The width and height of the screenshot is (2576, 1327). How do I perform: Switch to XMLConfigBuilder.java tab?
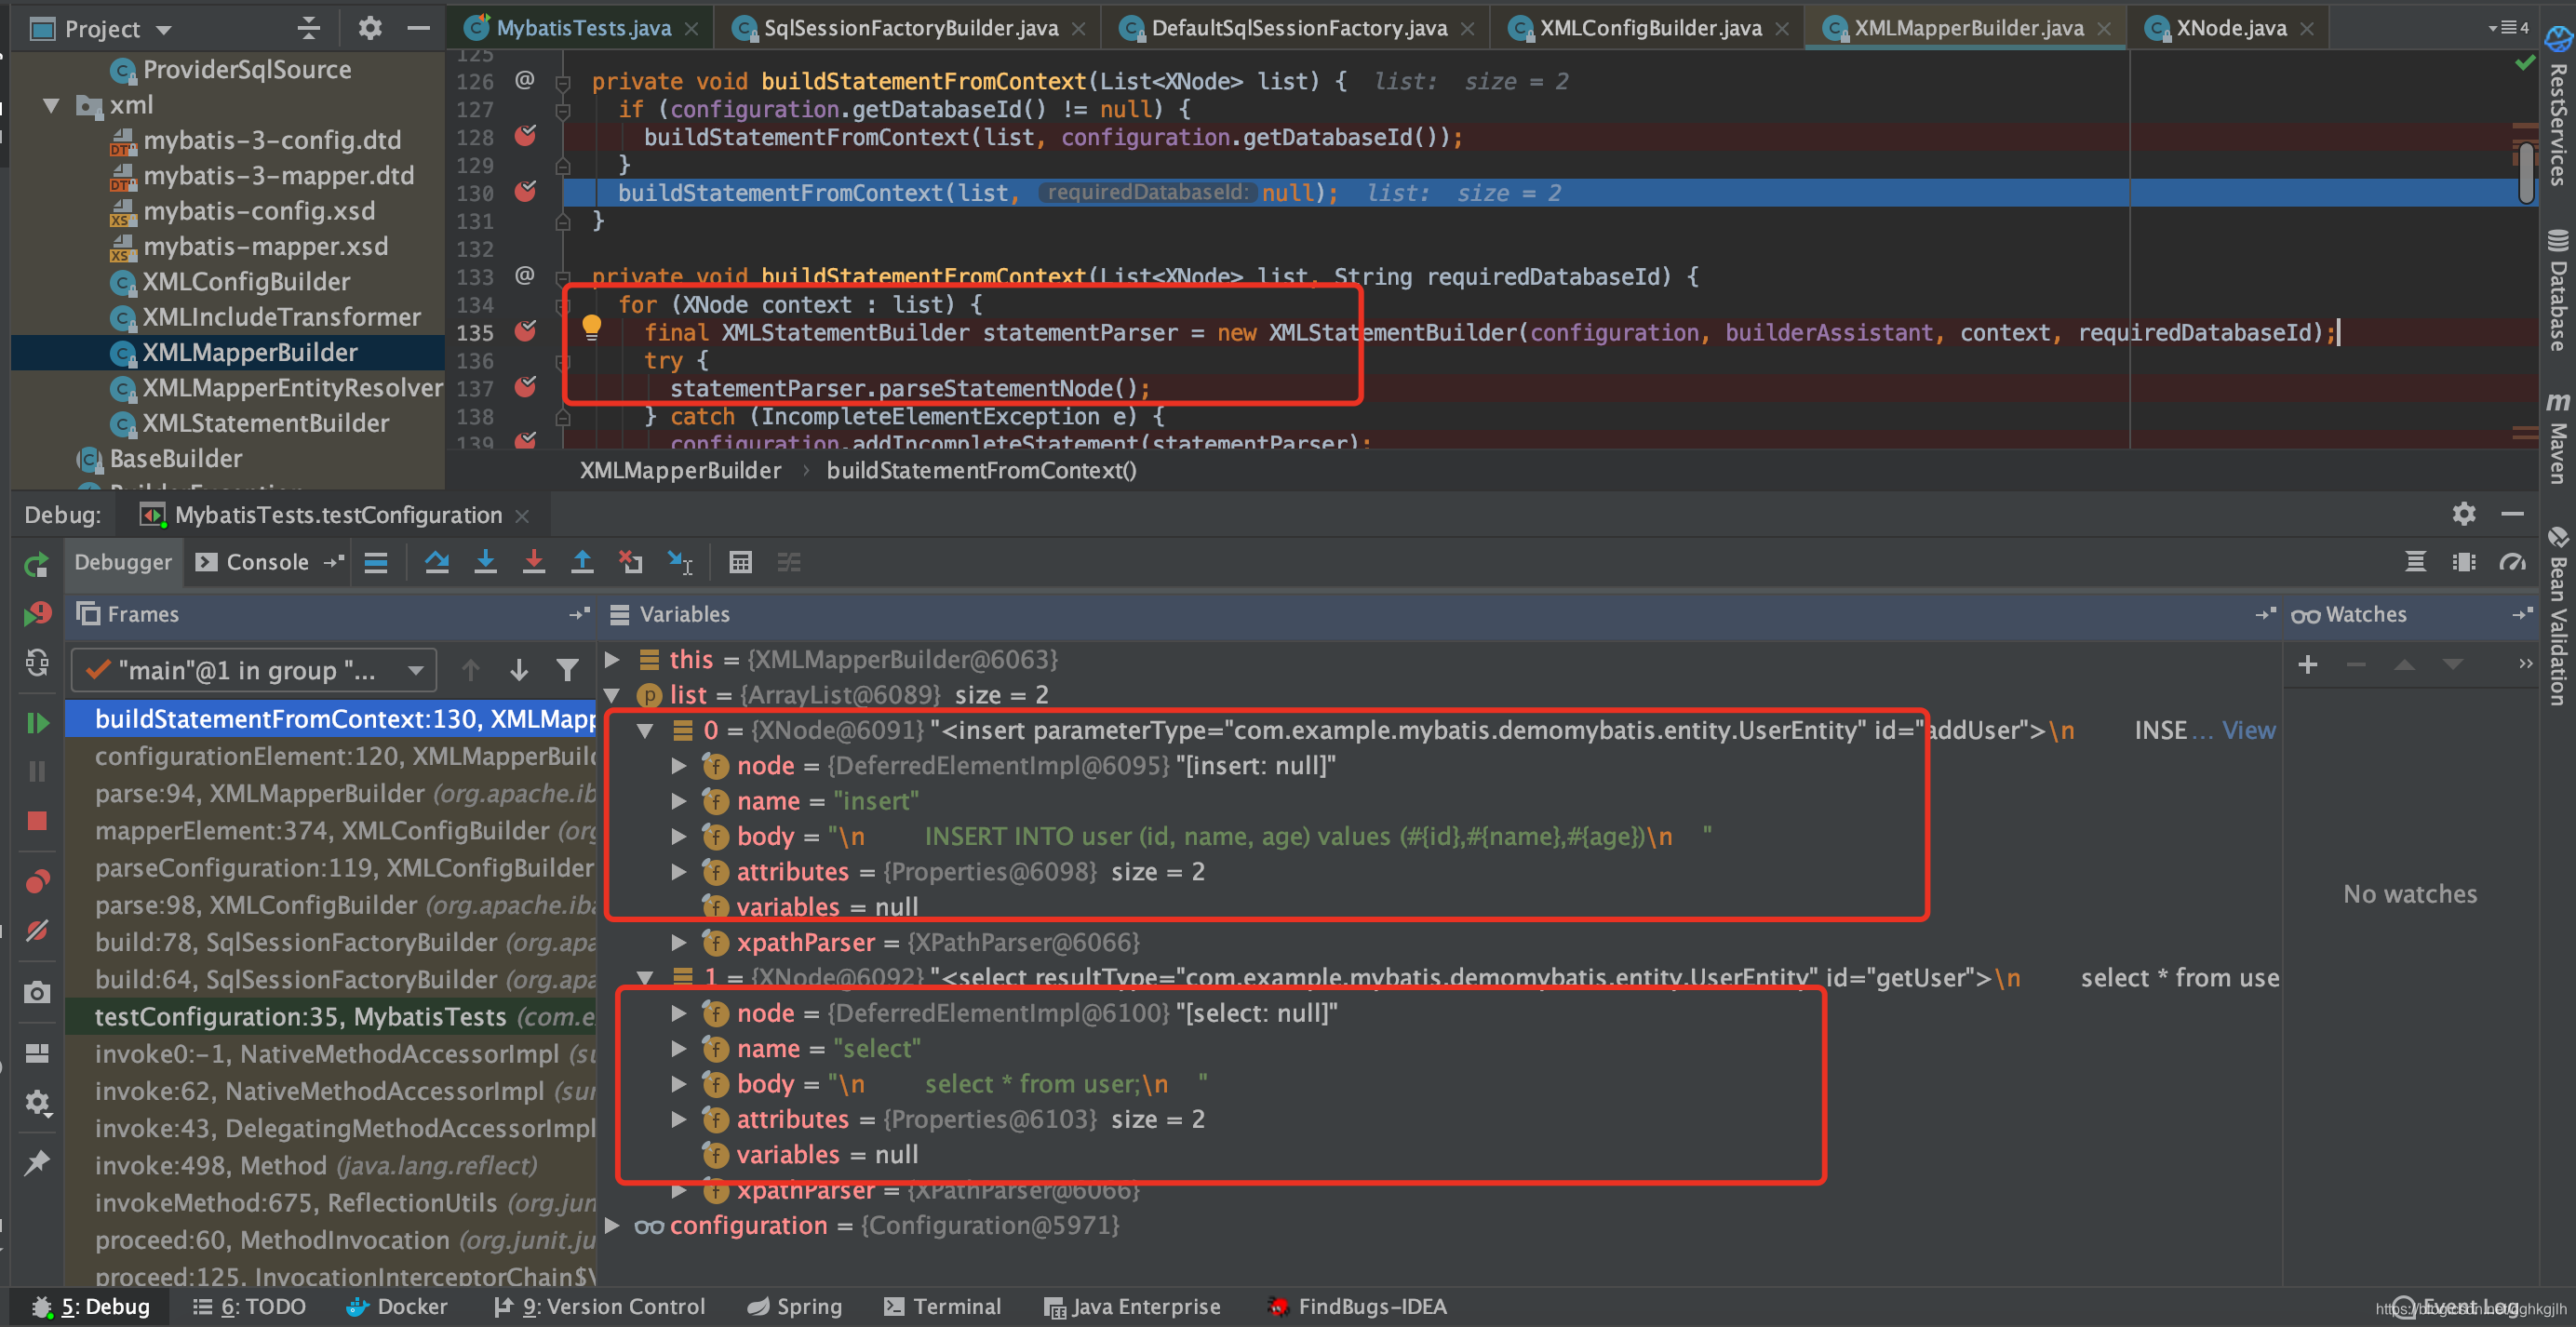pyautogui.click(x=1649, y=28)
